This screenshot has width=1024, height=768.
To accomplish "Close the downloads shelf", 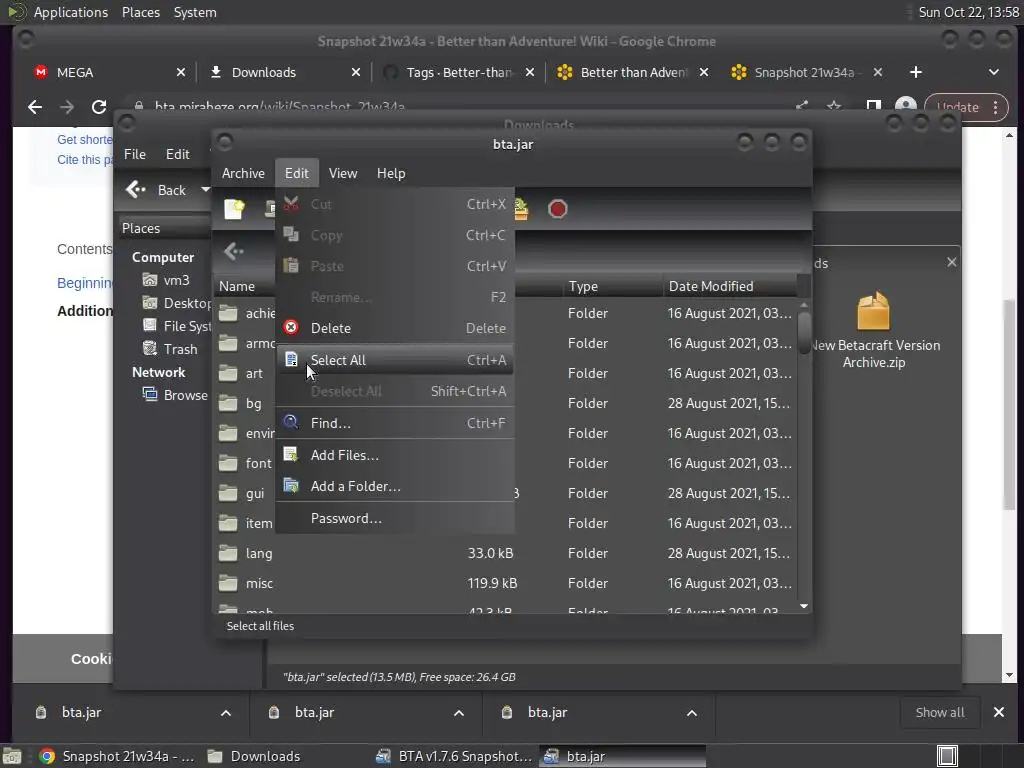I will coord(999,712).
